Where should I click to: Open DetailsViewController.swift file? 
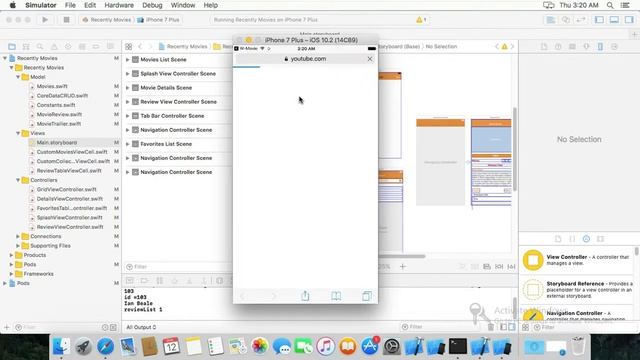click(69, 199)
